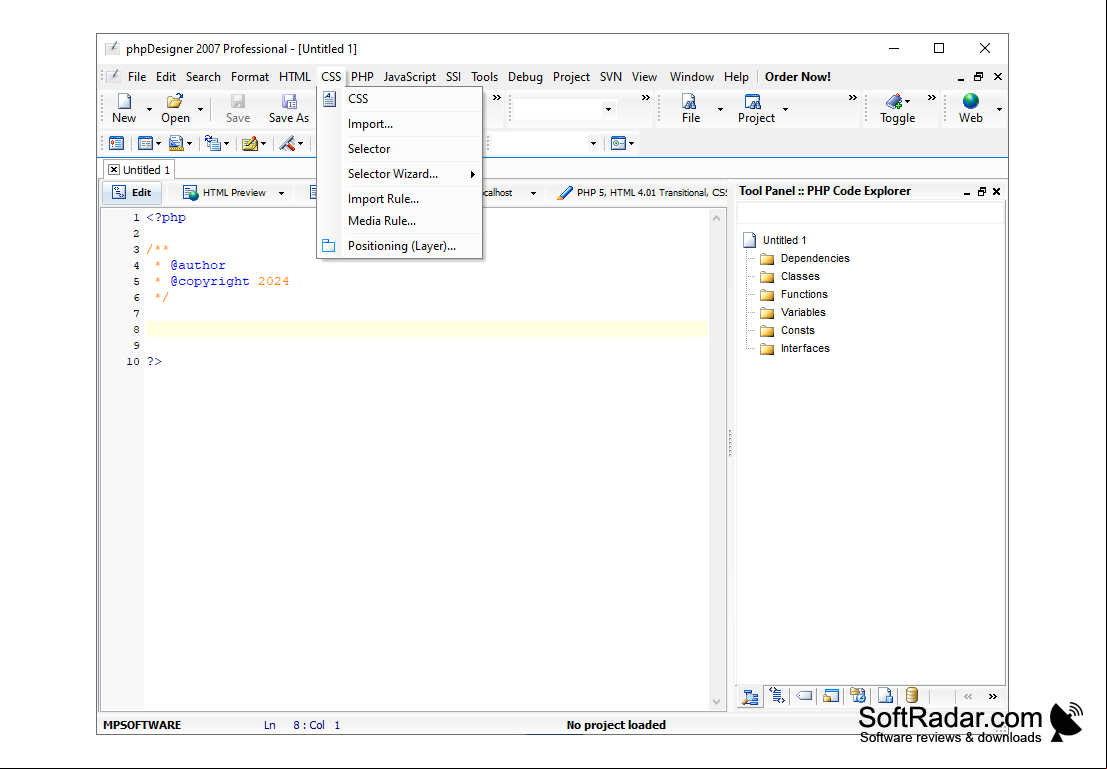Choose Import Rule... menu entry
This screenshot has height=769, width=1107.
pyautogui.click(x=400, y=199)
